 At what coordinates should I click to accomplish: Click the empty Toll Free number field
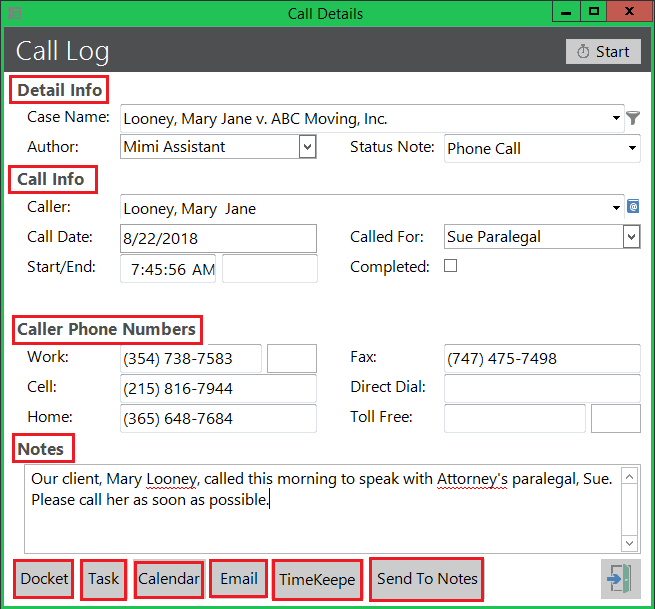[515, 418]
